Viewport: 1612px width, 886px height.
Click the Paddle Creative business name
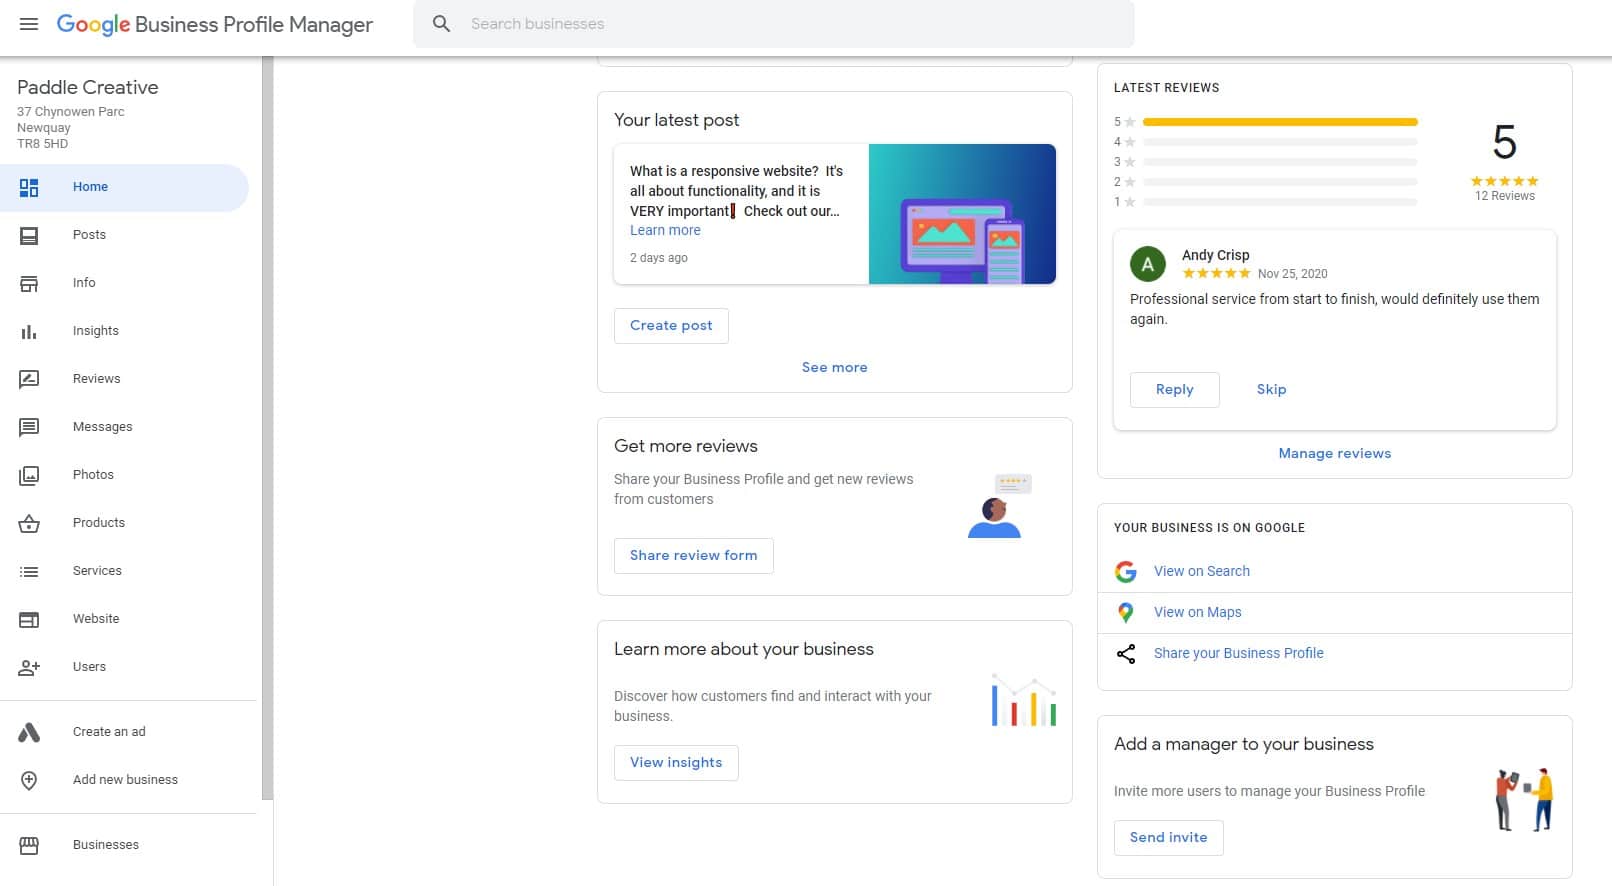coord(88,87)
